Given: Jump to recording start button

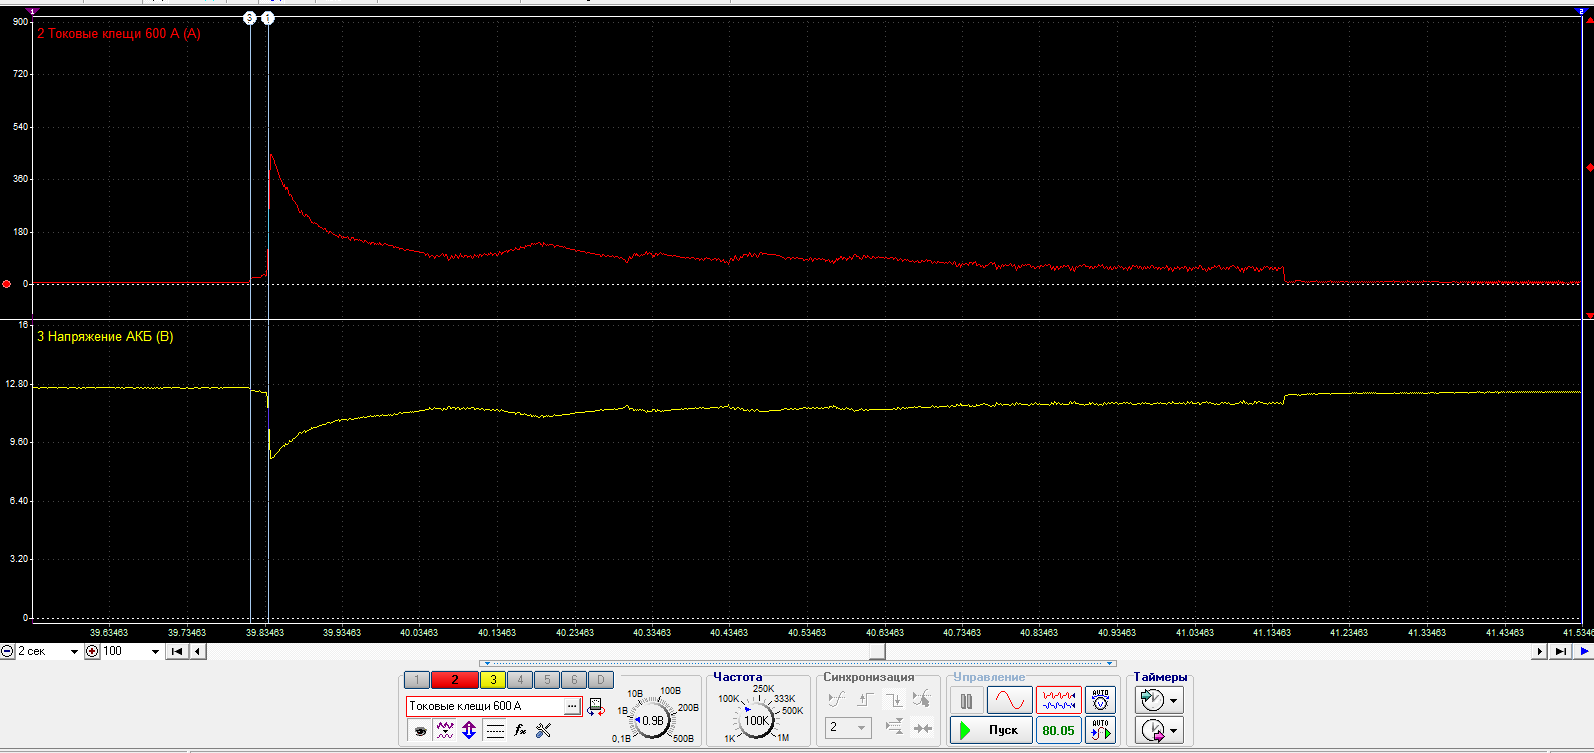Looking at the screenshot, I should (177, 651).
